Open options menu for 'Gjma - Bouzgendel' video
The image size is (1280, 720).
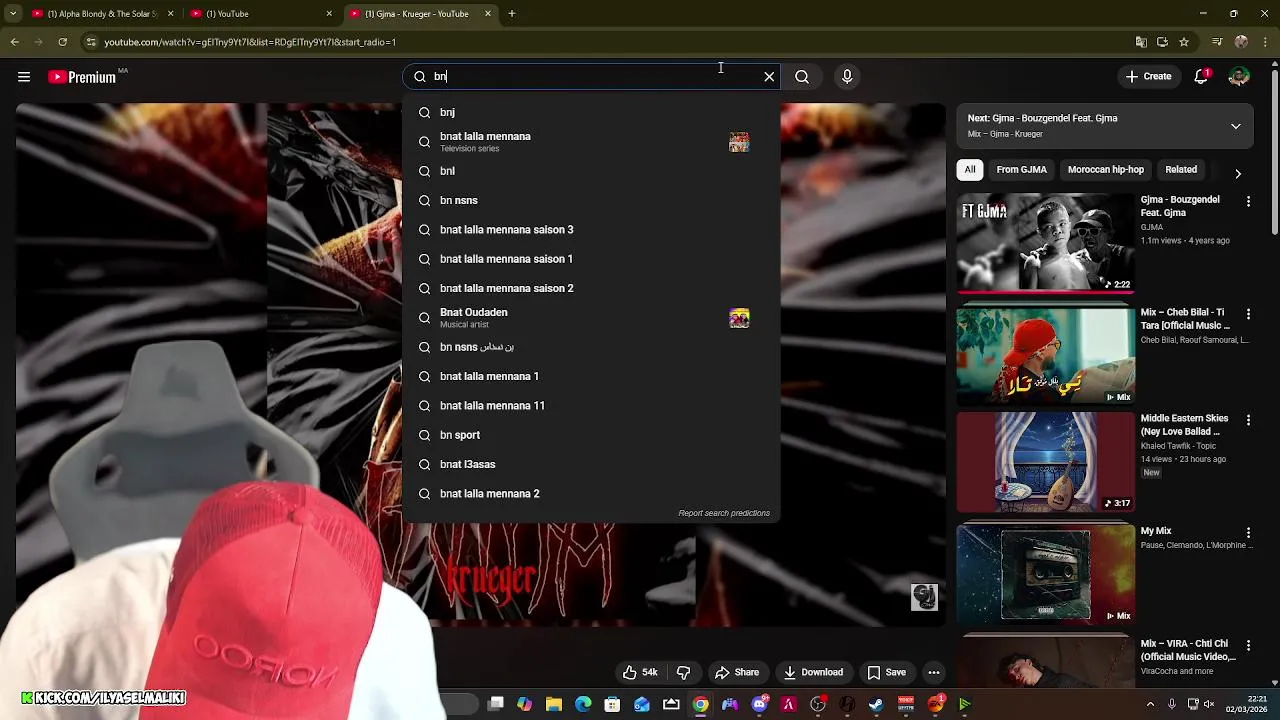(x=1248, y=202)
